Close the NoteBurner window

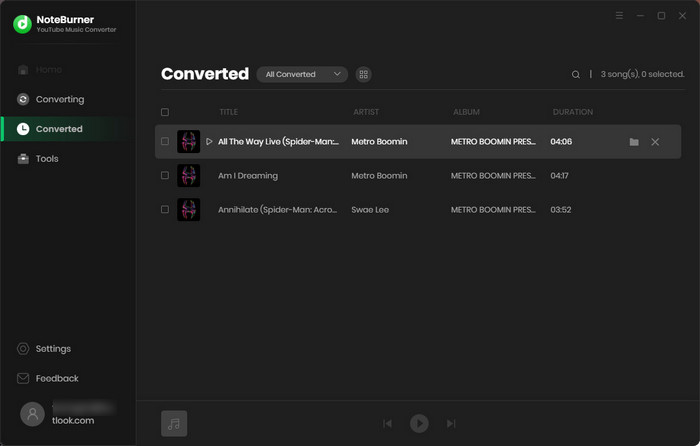[x=682, y=16]
